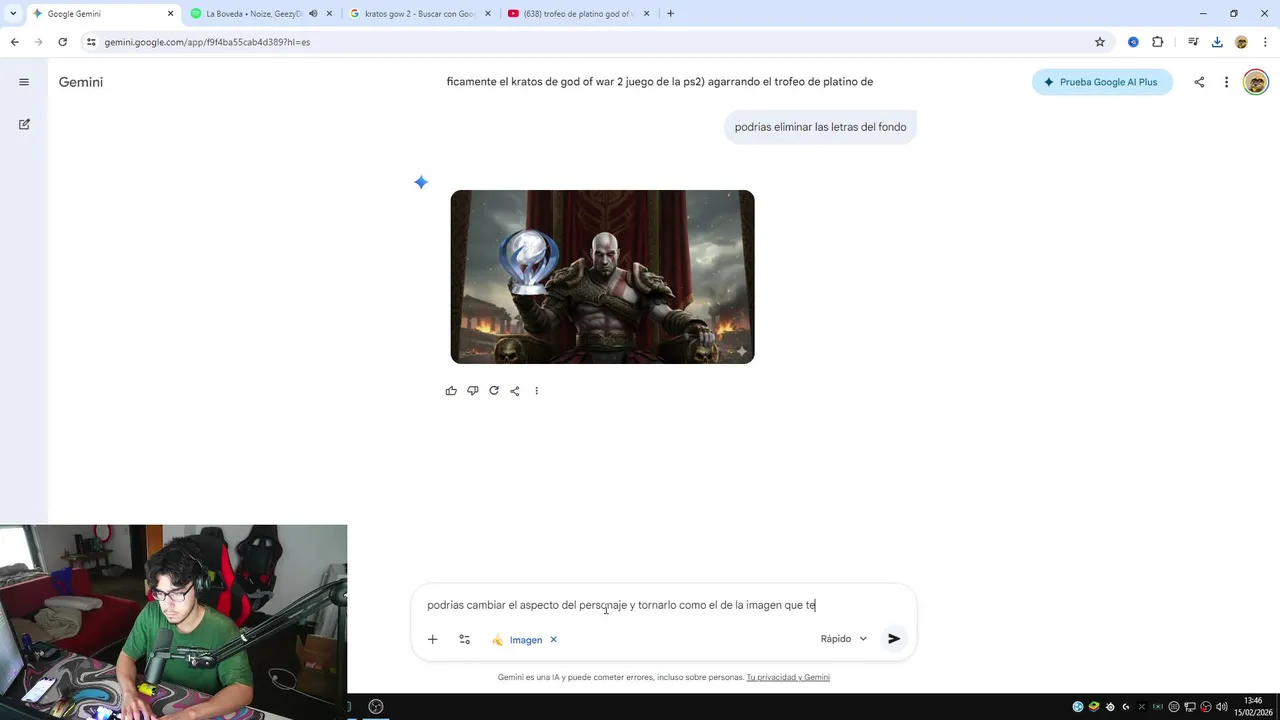This screenshot has width=1280, height=720.
Task: Open the OBS icon in taskbar
Action: coord(376,707)
